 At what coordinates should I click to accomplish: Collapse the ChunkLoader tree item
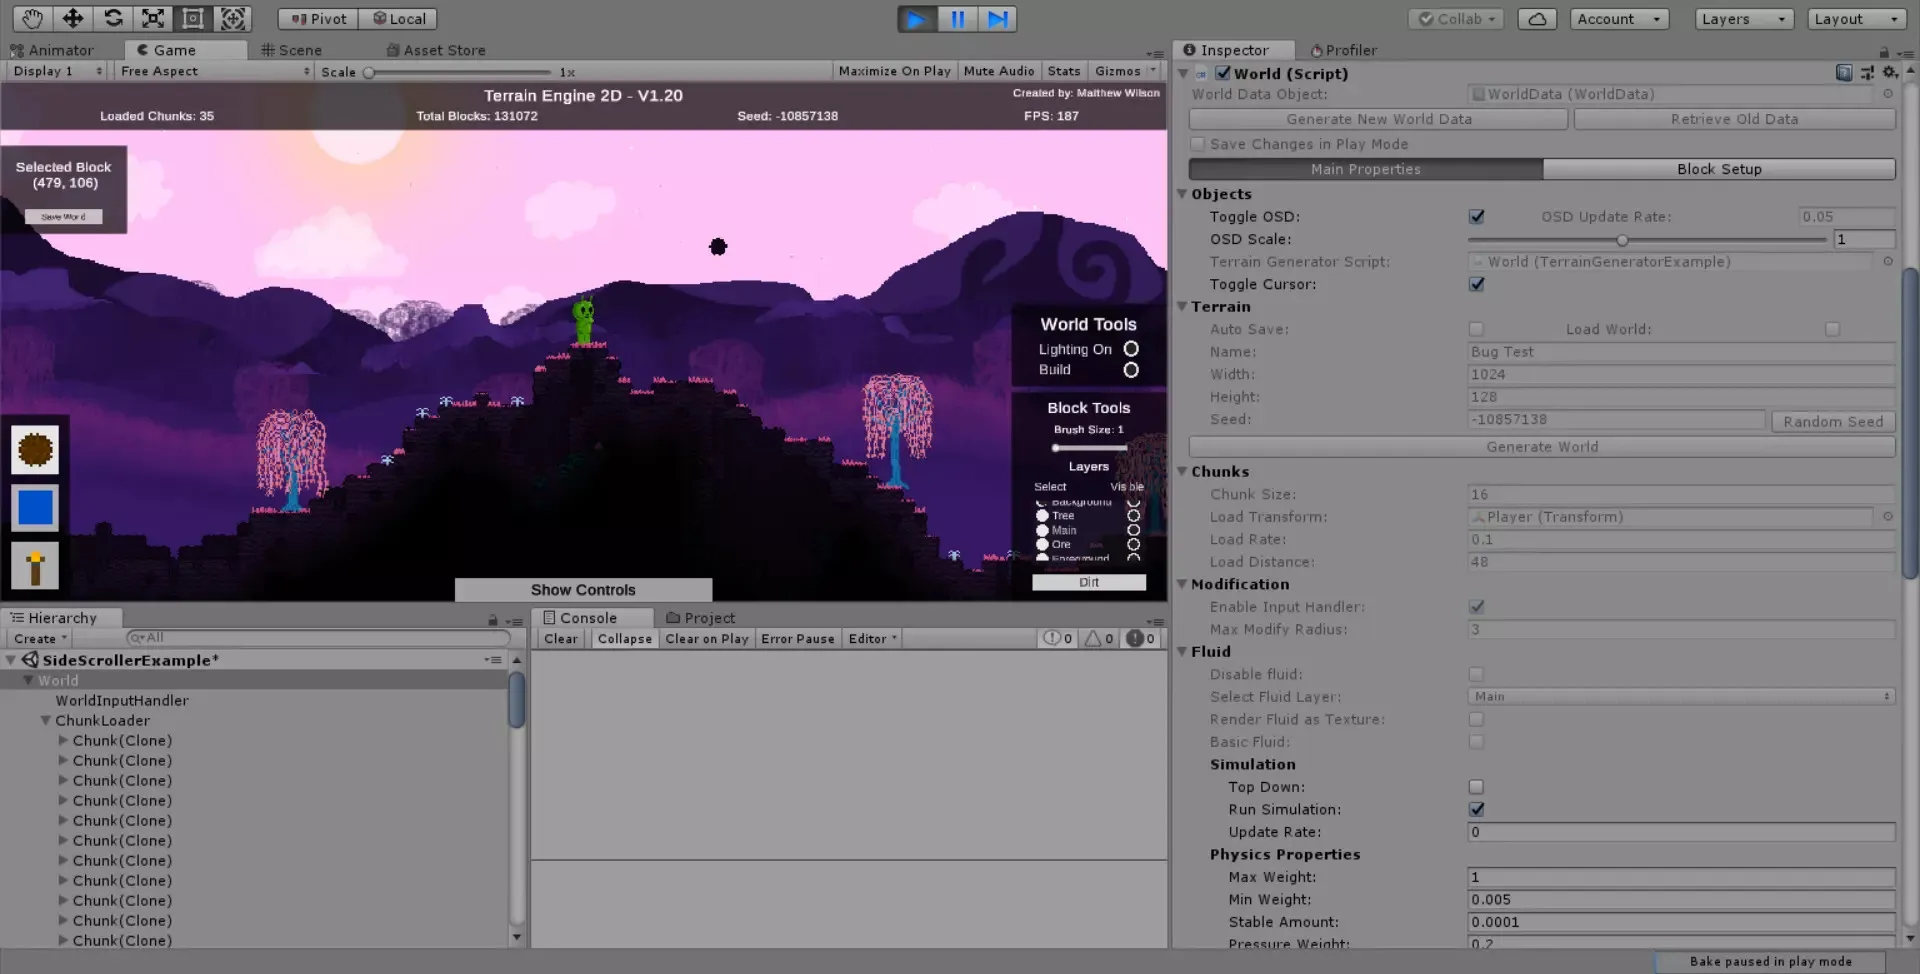coord(45,720)
